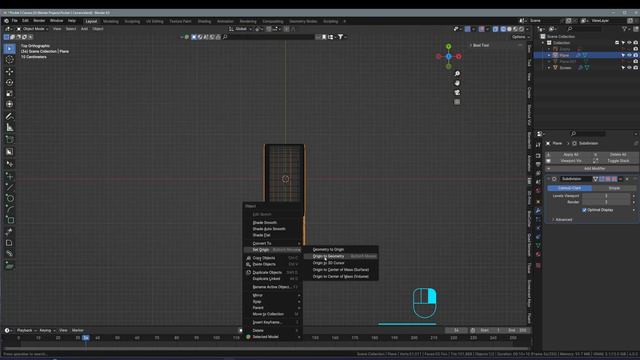The image size is (640, 360).
Task: Click the Viewport Vis button
Action: [570, 161]
